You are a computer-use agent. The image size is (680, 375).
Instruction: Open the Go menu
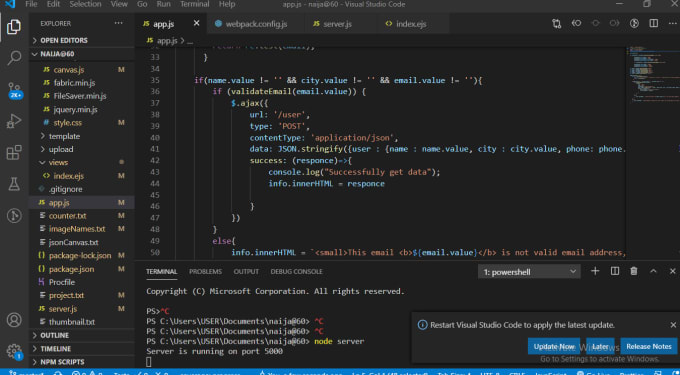pyautogui.click(x=142, y=4)
